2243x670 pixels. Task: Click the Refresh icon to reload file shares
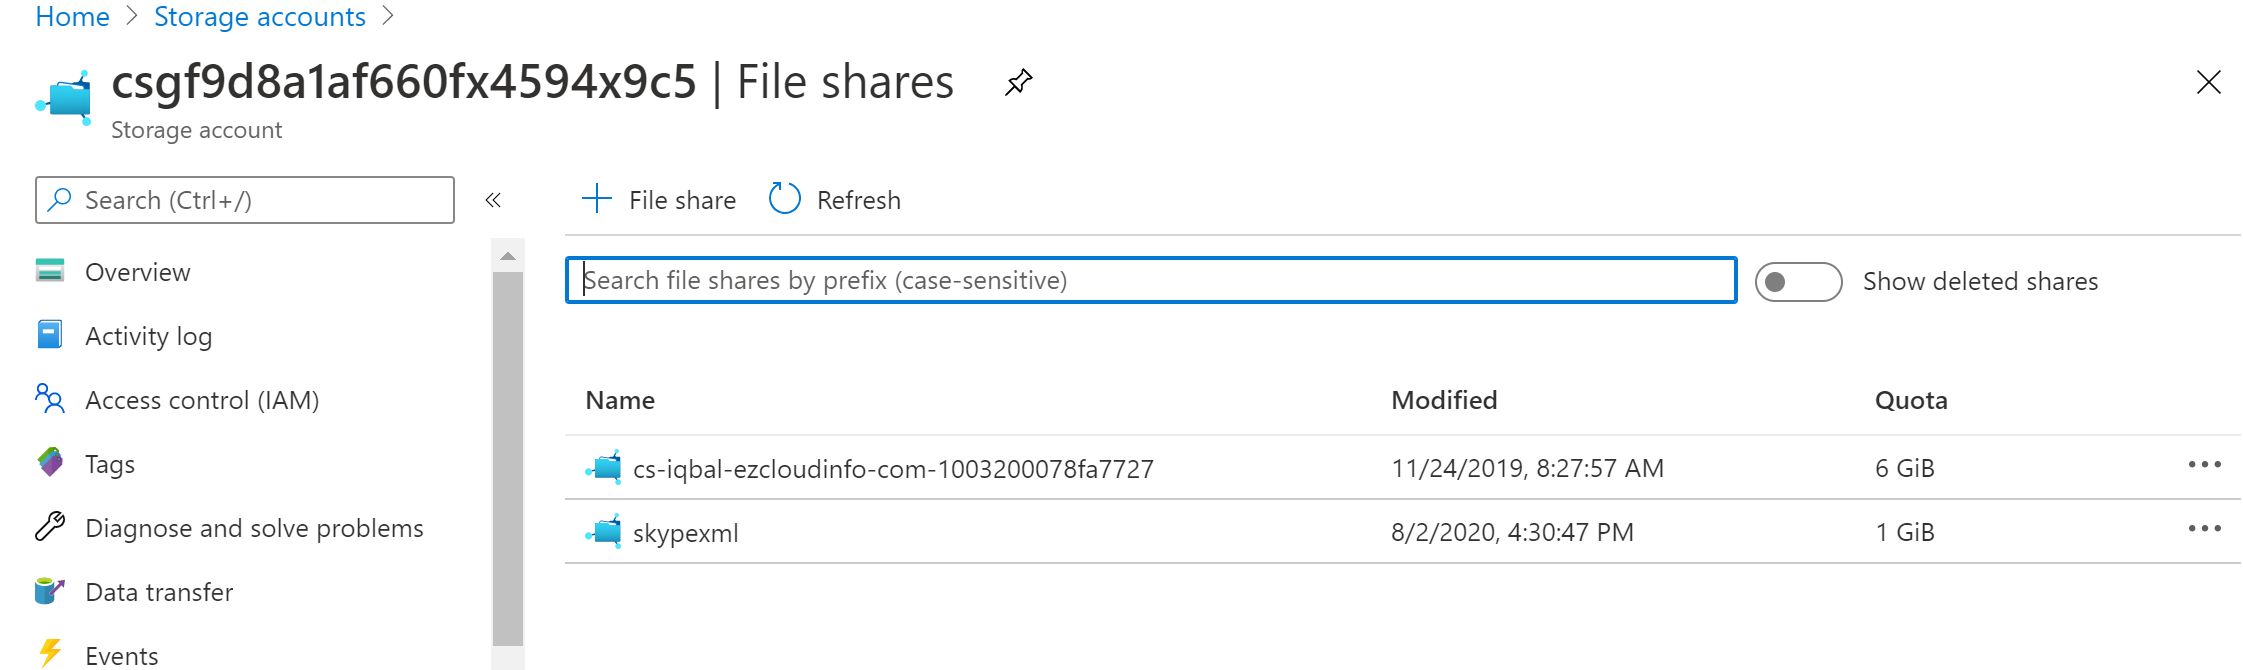point(784,198)
